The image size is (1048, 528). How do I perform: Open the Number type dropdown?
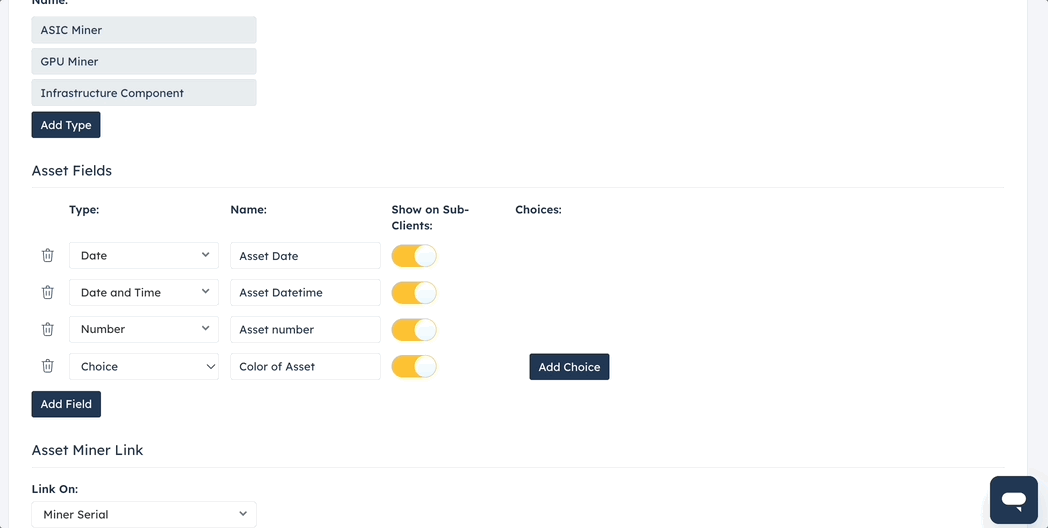[144, 329]
